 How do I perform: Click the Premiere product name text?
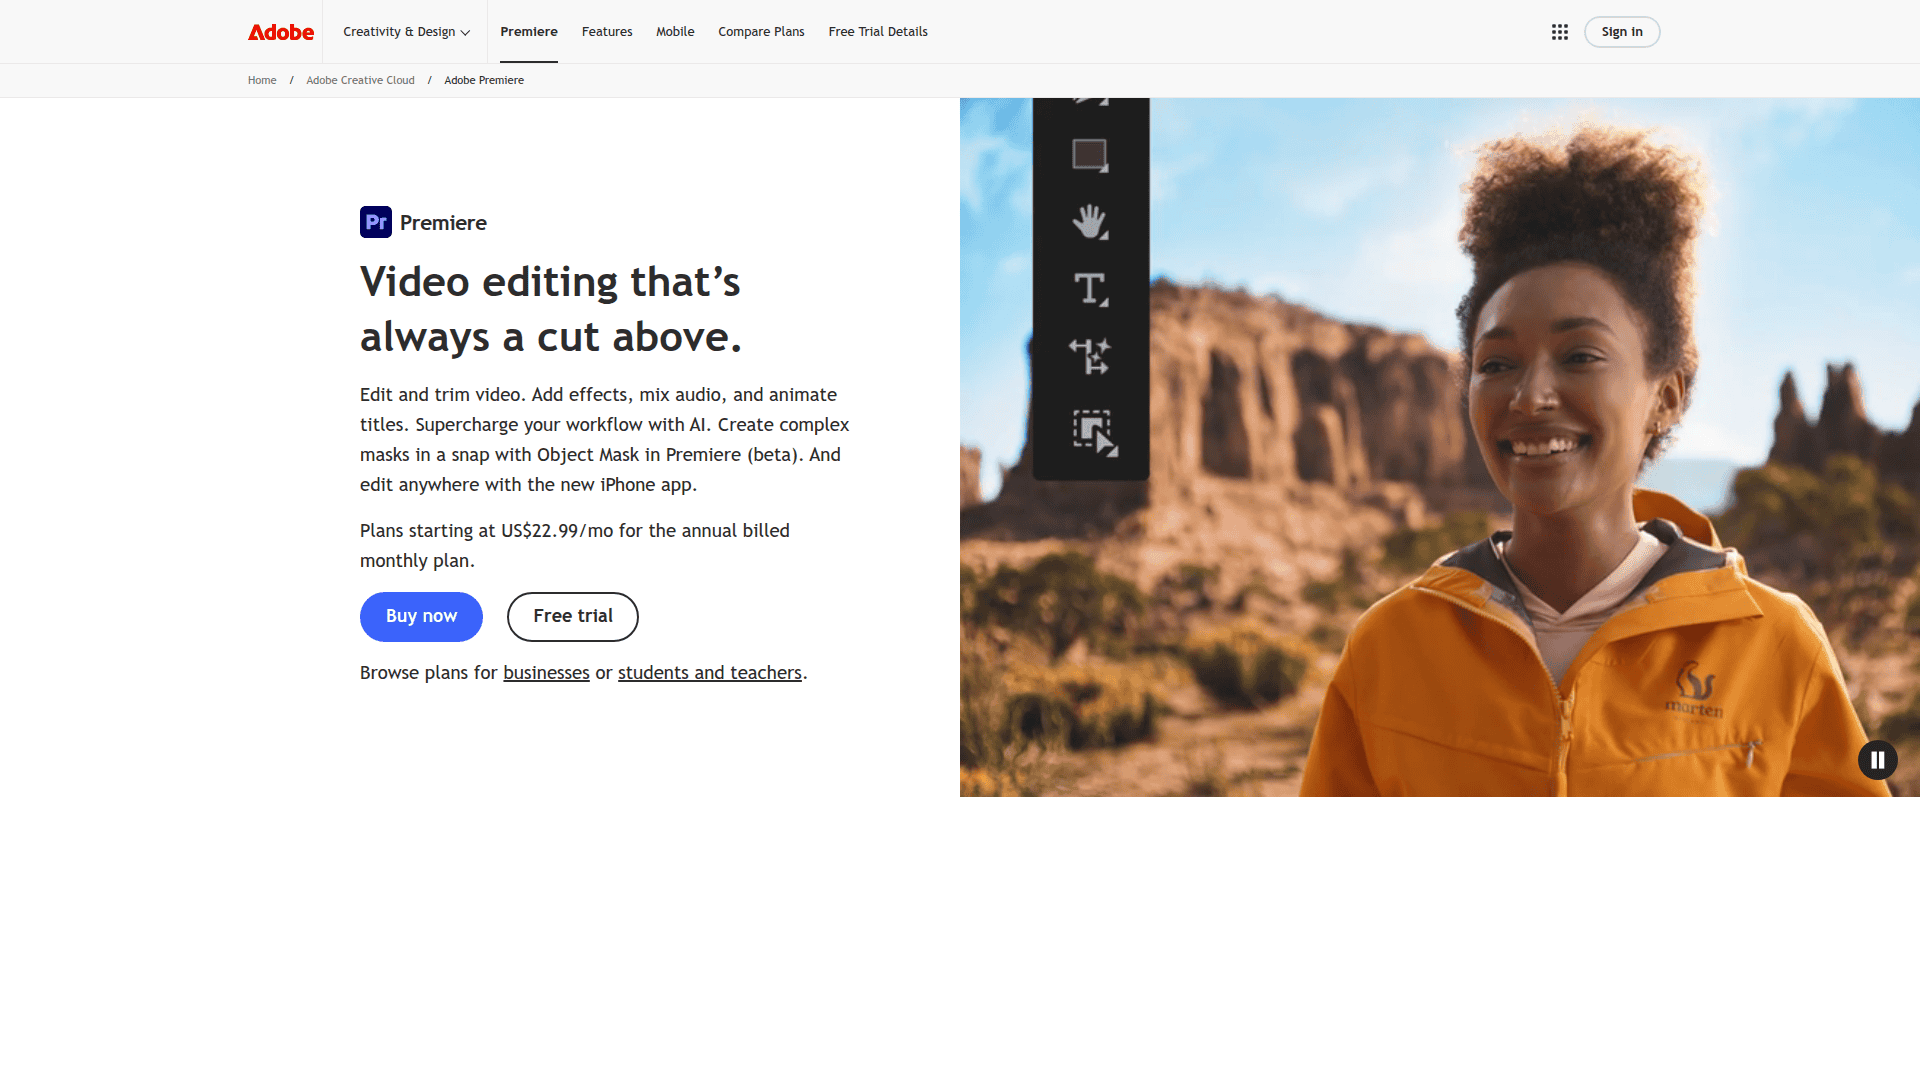tap(443, 222)
